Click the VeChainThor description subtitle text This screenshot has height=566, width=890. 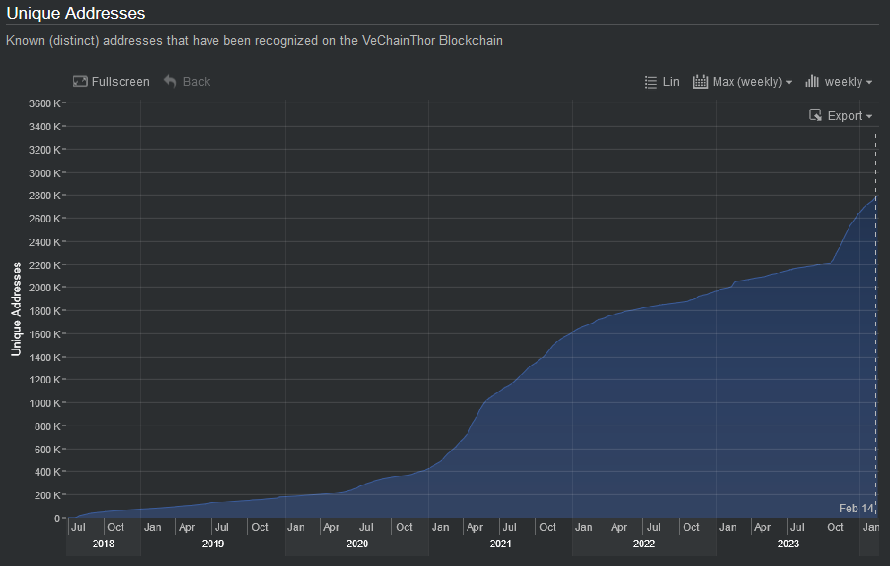[x=254, y=41]
